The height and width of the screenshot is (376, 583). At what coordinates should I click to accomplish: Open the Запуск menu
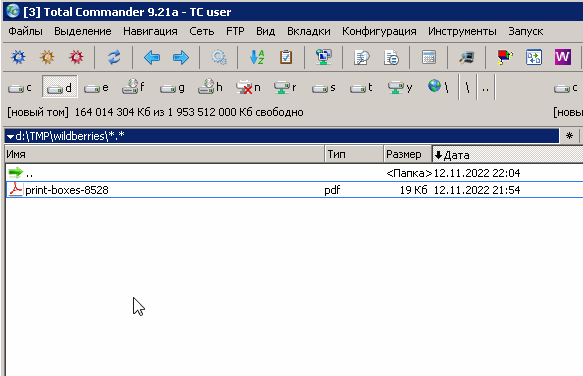tap(526, 31)
